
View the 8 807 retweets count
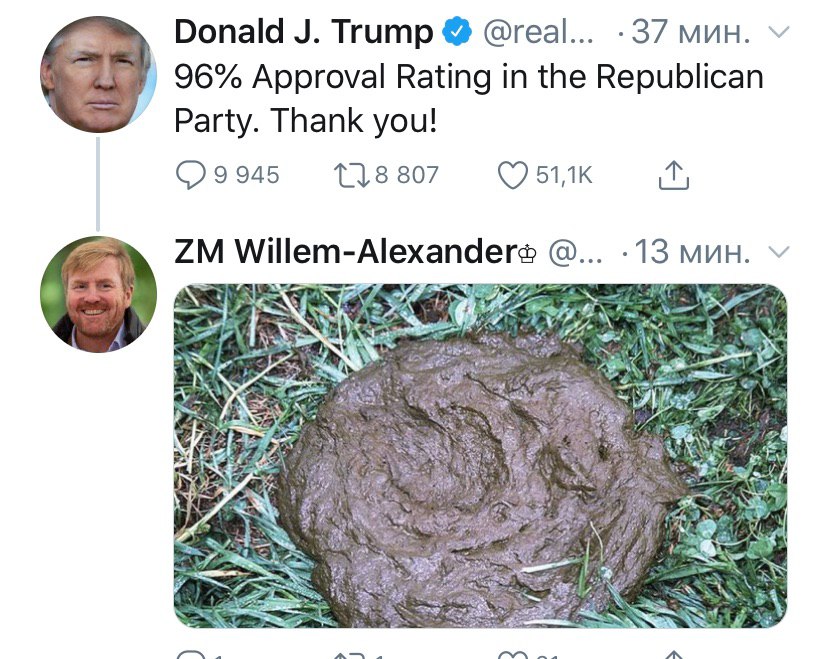pyautogui.click(x=406, y=176)
